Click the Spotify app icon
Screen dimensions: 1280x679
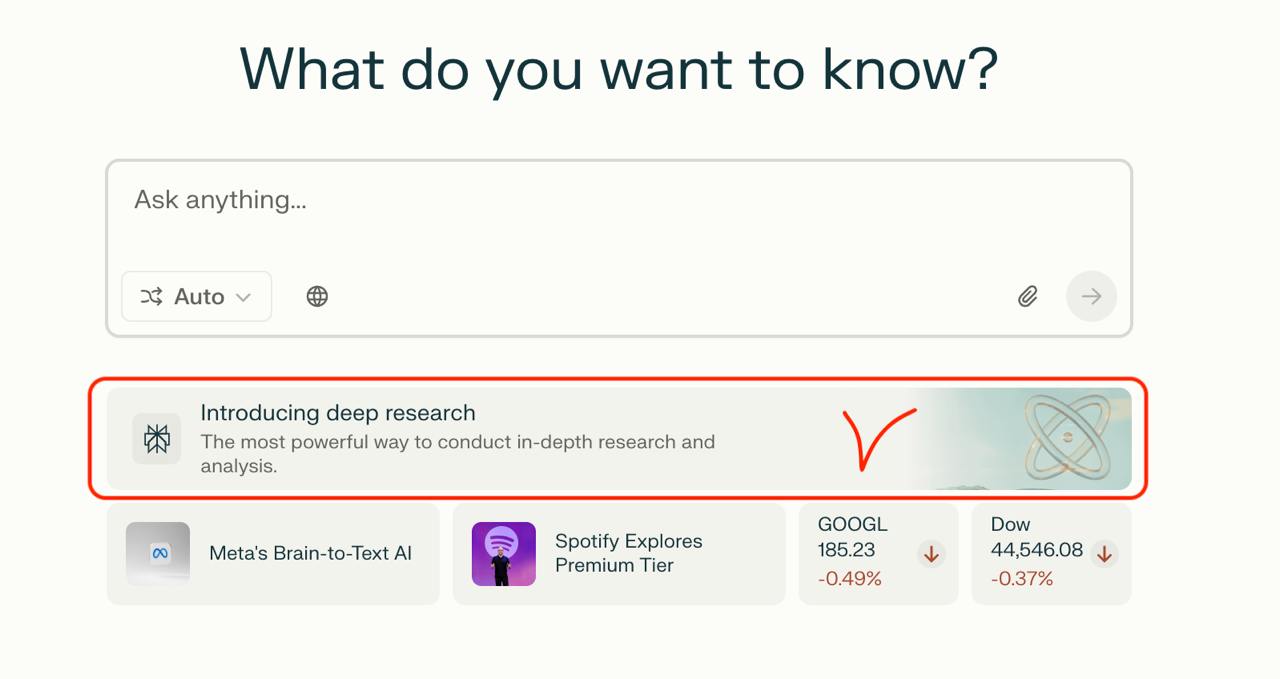point(503,553)
